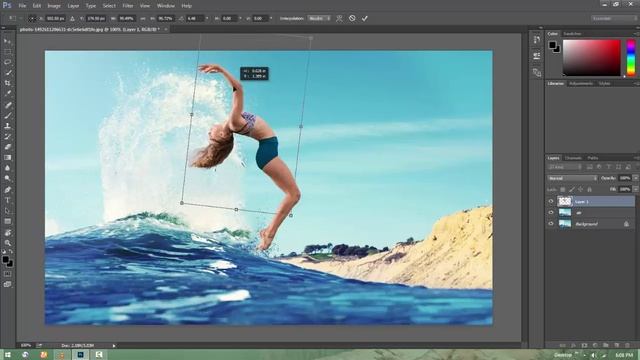Select the Blur tool
The width and height of the screenshot is (640, 360).
7,168
